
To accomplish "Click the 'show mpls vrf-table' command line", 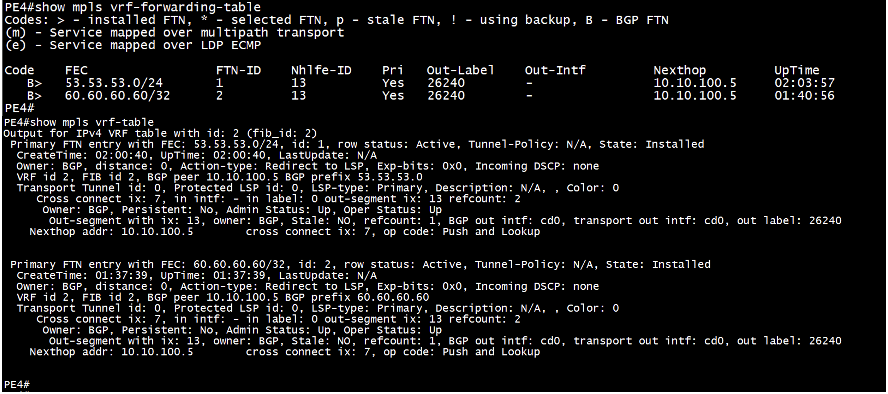I will coord(79,122).
